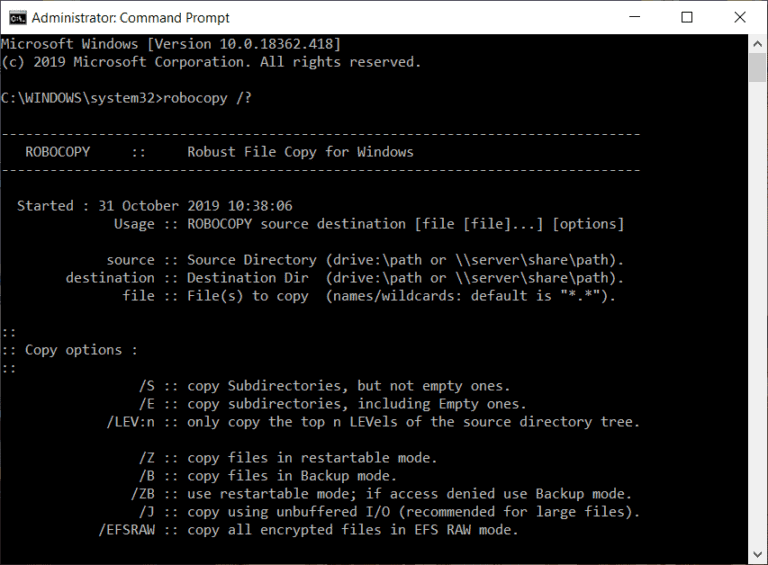Click the 'Robust File Copy for Windows' heading
The image size is (768, 565).
(300, 152)
